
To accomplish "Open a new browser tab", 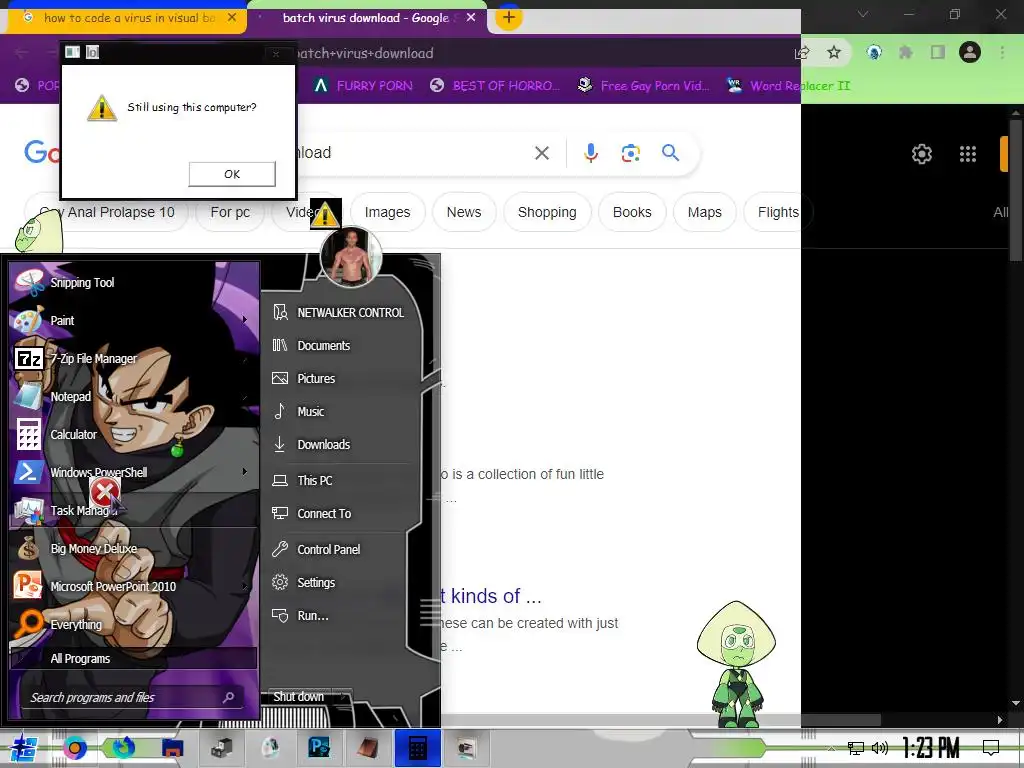I will coord(509,18).
